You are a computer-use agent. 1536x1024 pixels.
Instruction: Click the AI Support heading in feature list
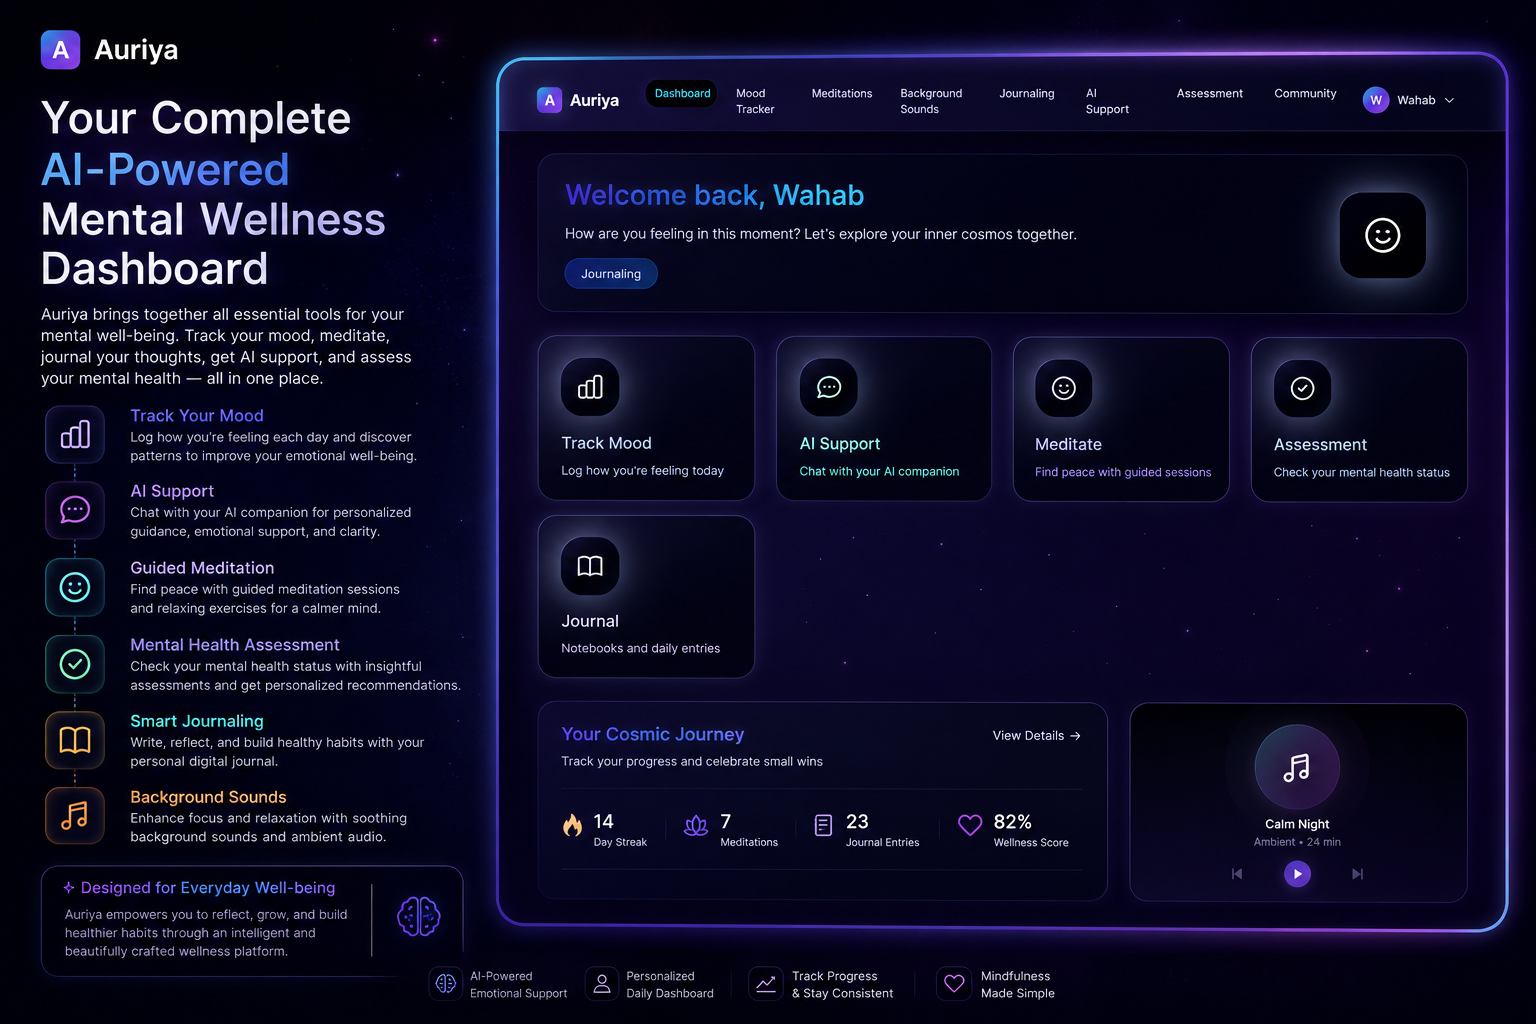pyautogui.click(x=172, y=491)
